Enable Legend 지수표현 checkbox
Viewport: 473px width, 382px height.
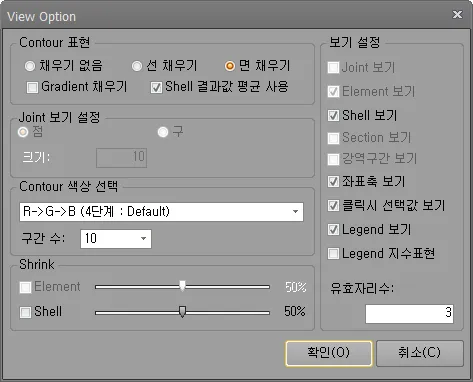(x=333, y=254)
